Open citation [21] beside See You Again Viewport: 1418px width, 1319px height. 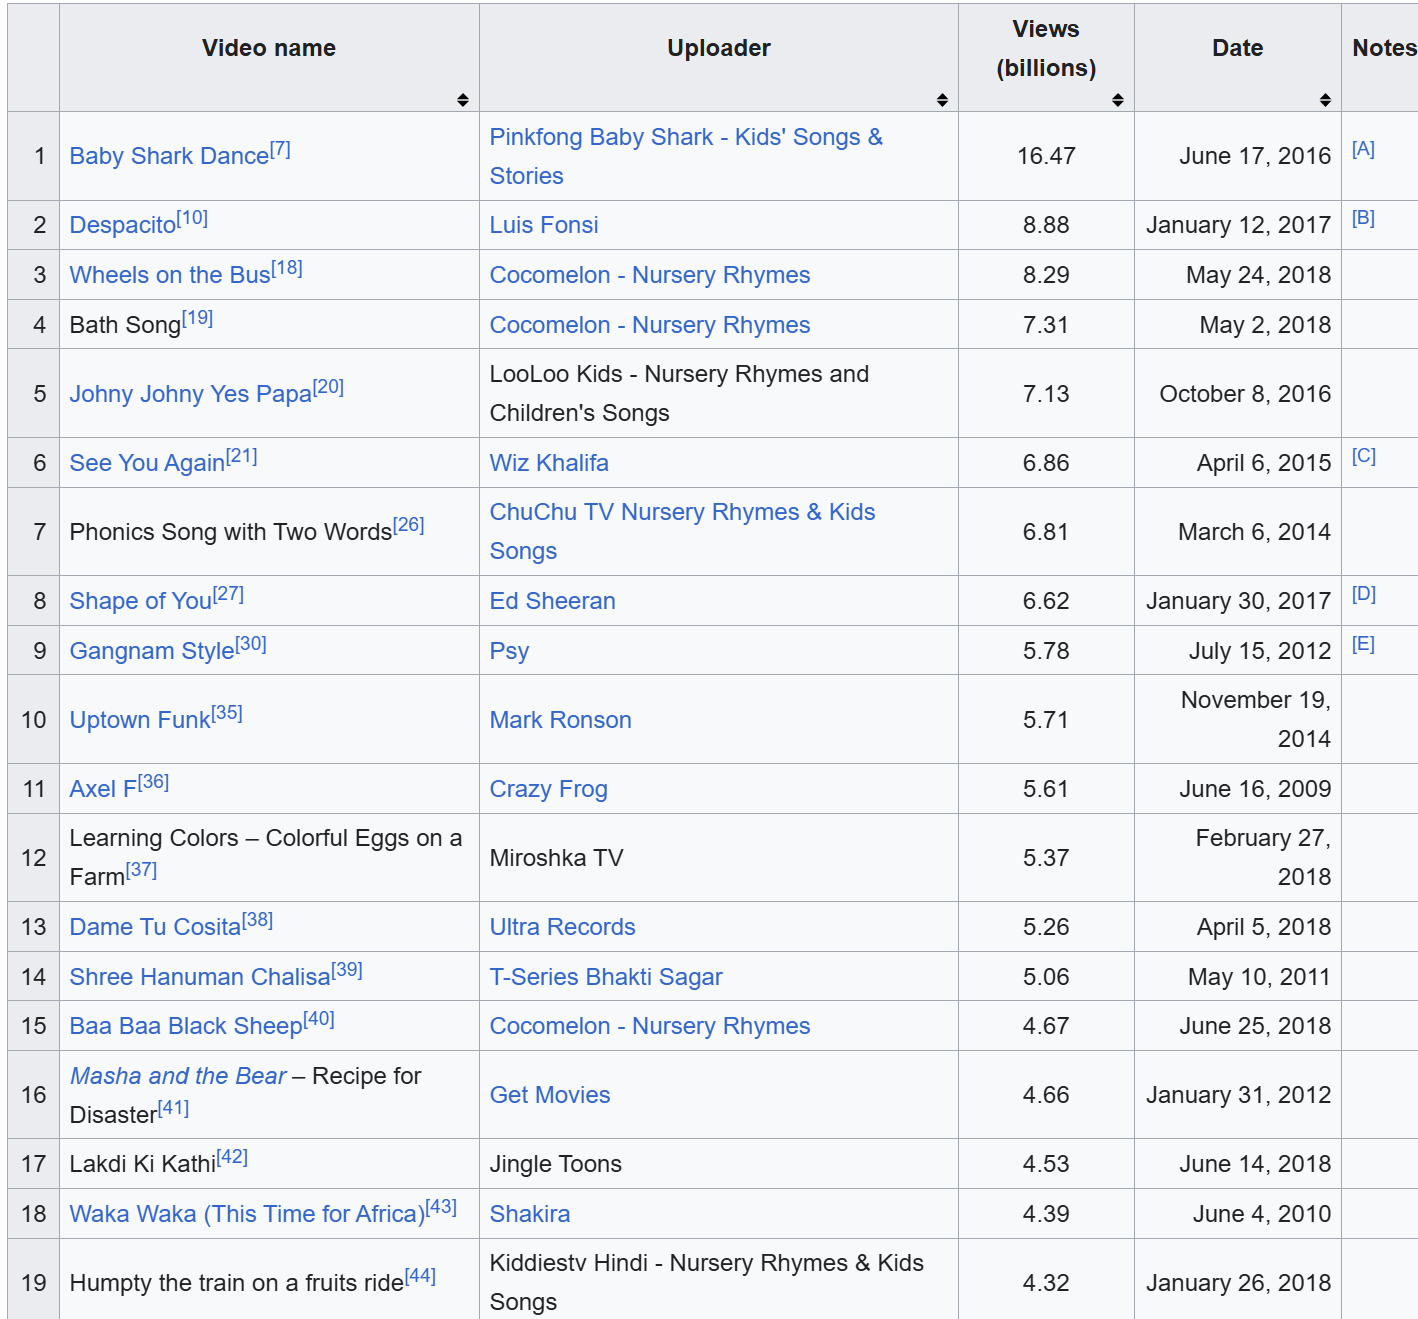click(x=241, y=456)
